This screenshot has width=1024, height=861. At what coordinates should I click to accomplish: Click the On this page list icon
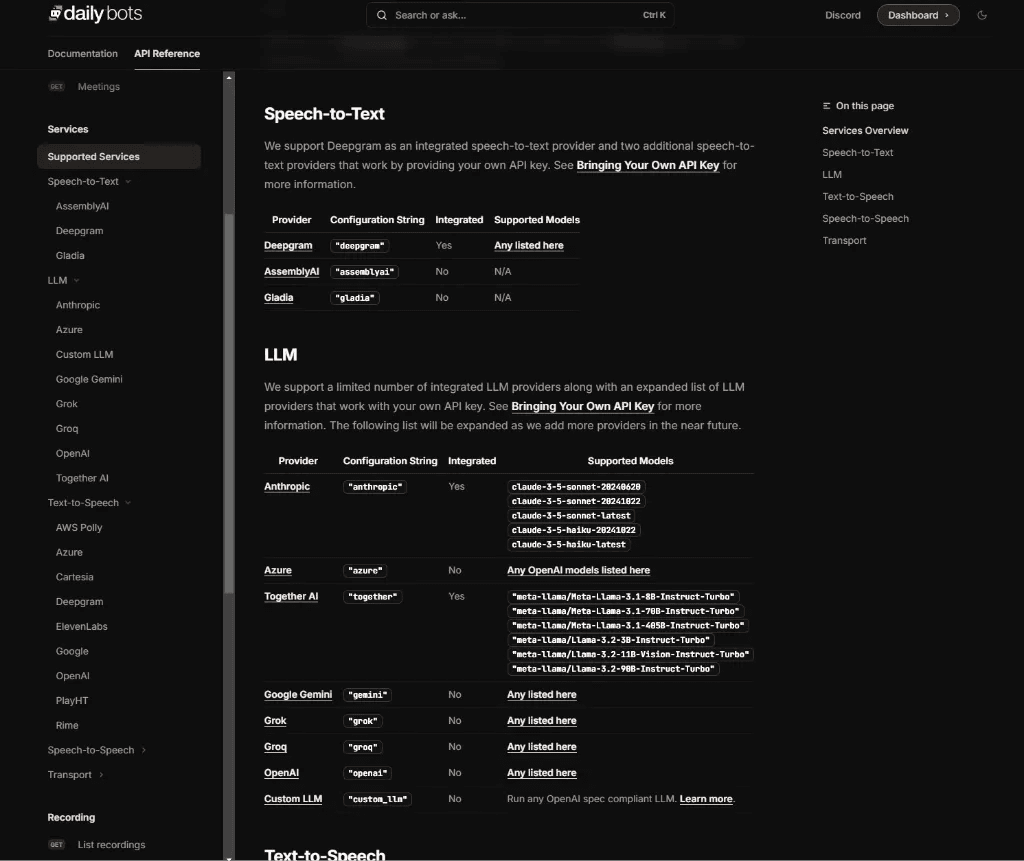click(827, 106)
